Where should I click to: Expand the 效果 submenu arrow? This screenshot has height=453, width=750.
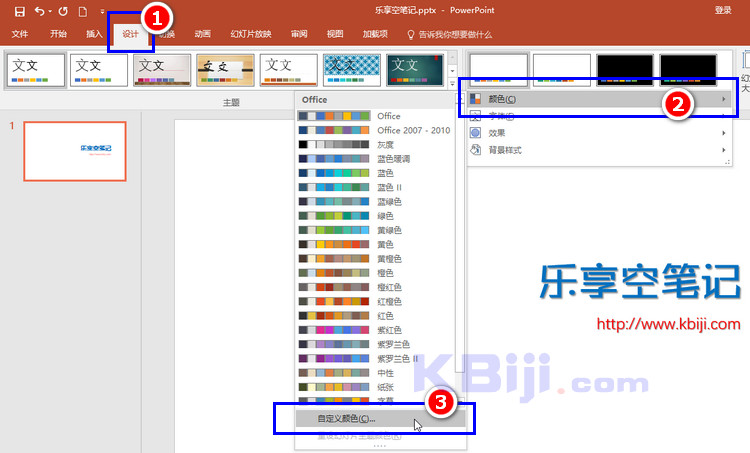pos(724,133)
